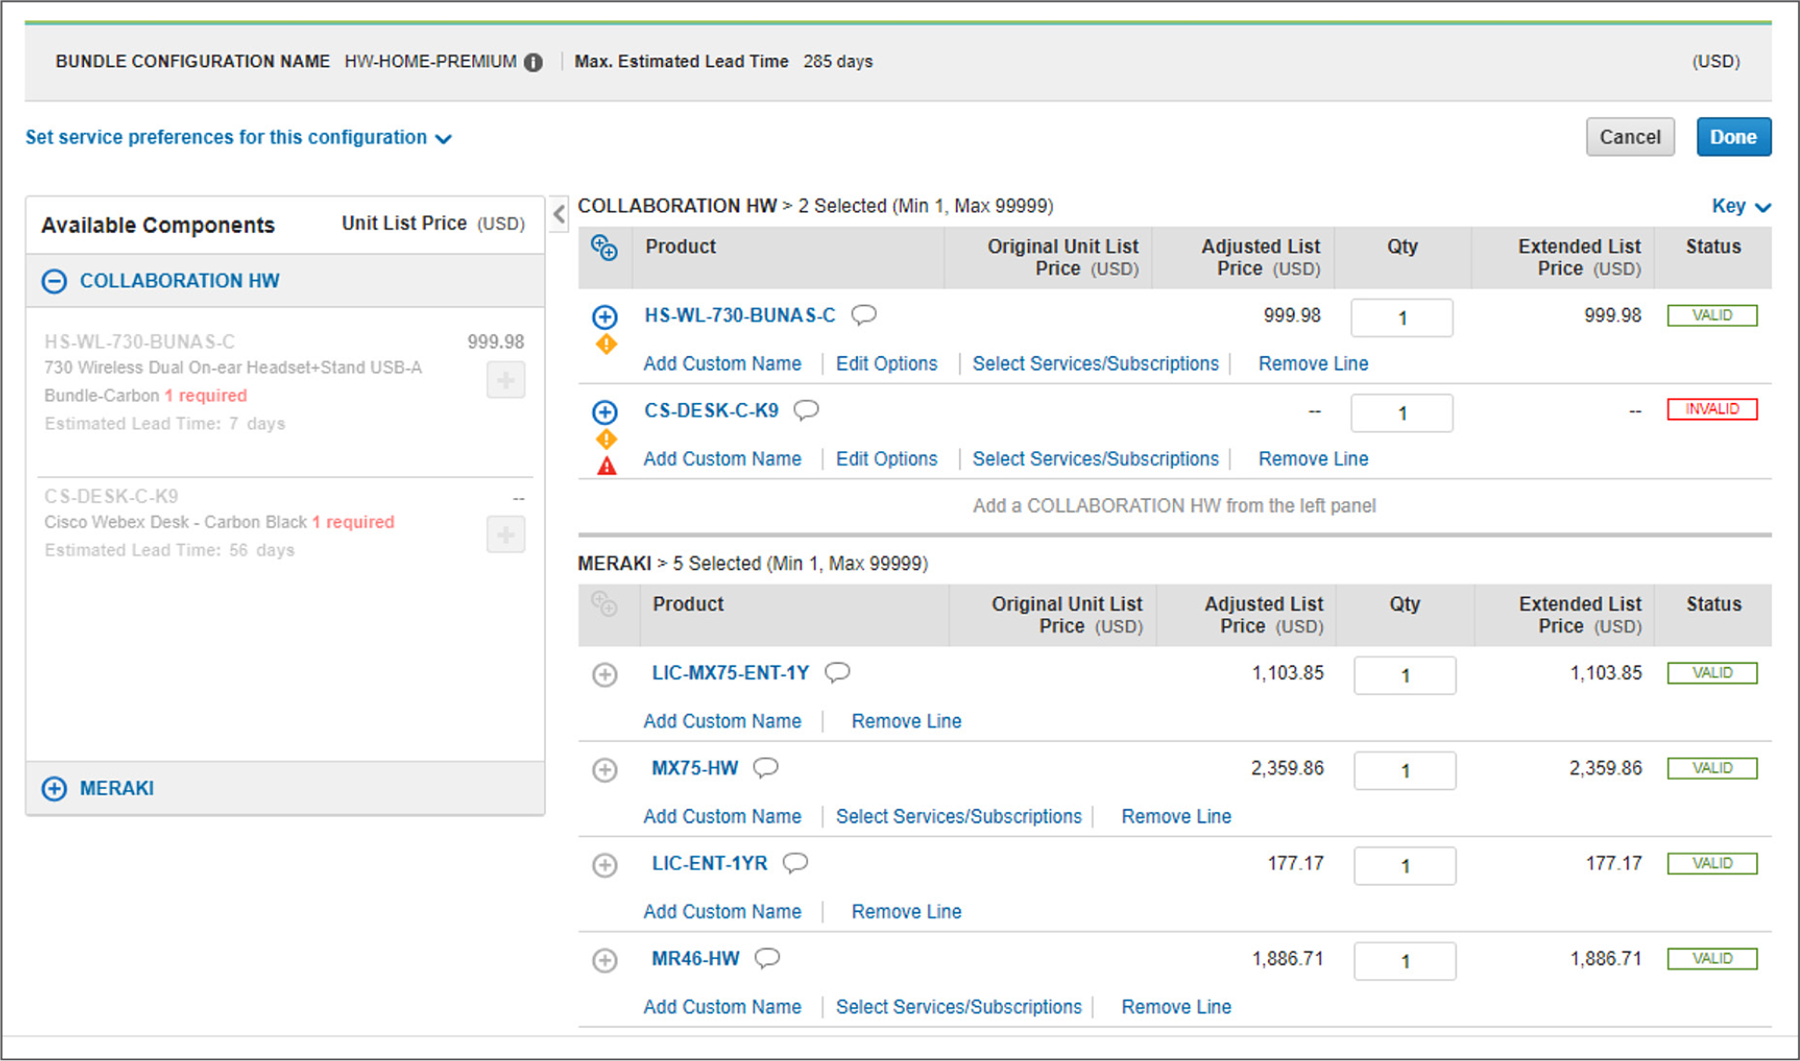Click the orange warning diamond under CS-DESK-C-K9
Viewport: 1800px width, 1061px height.
[606, 439]
